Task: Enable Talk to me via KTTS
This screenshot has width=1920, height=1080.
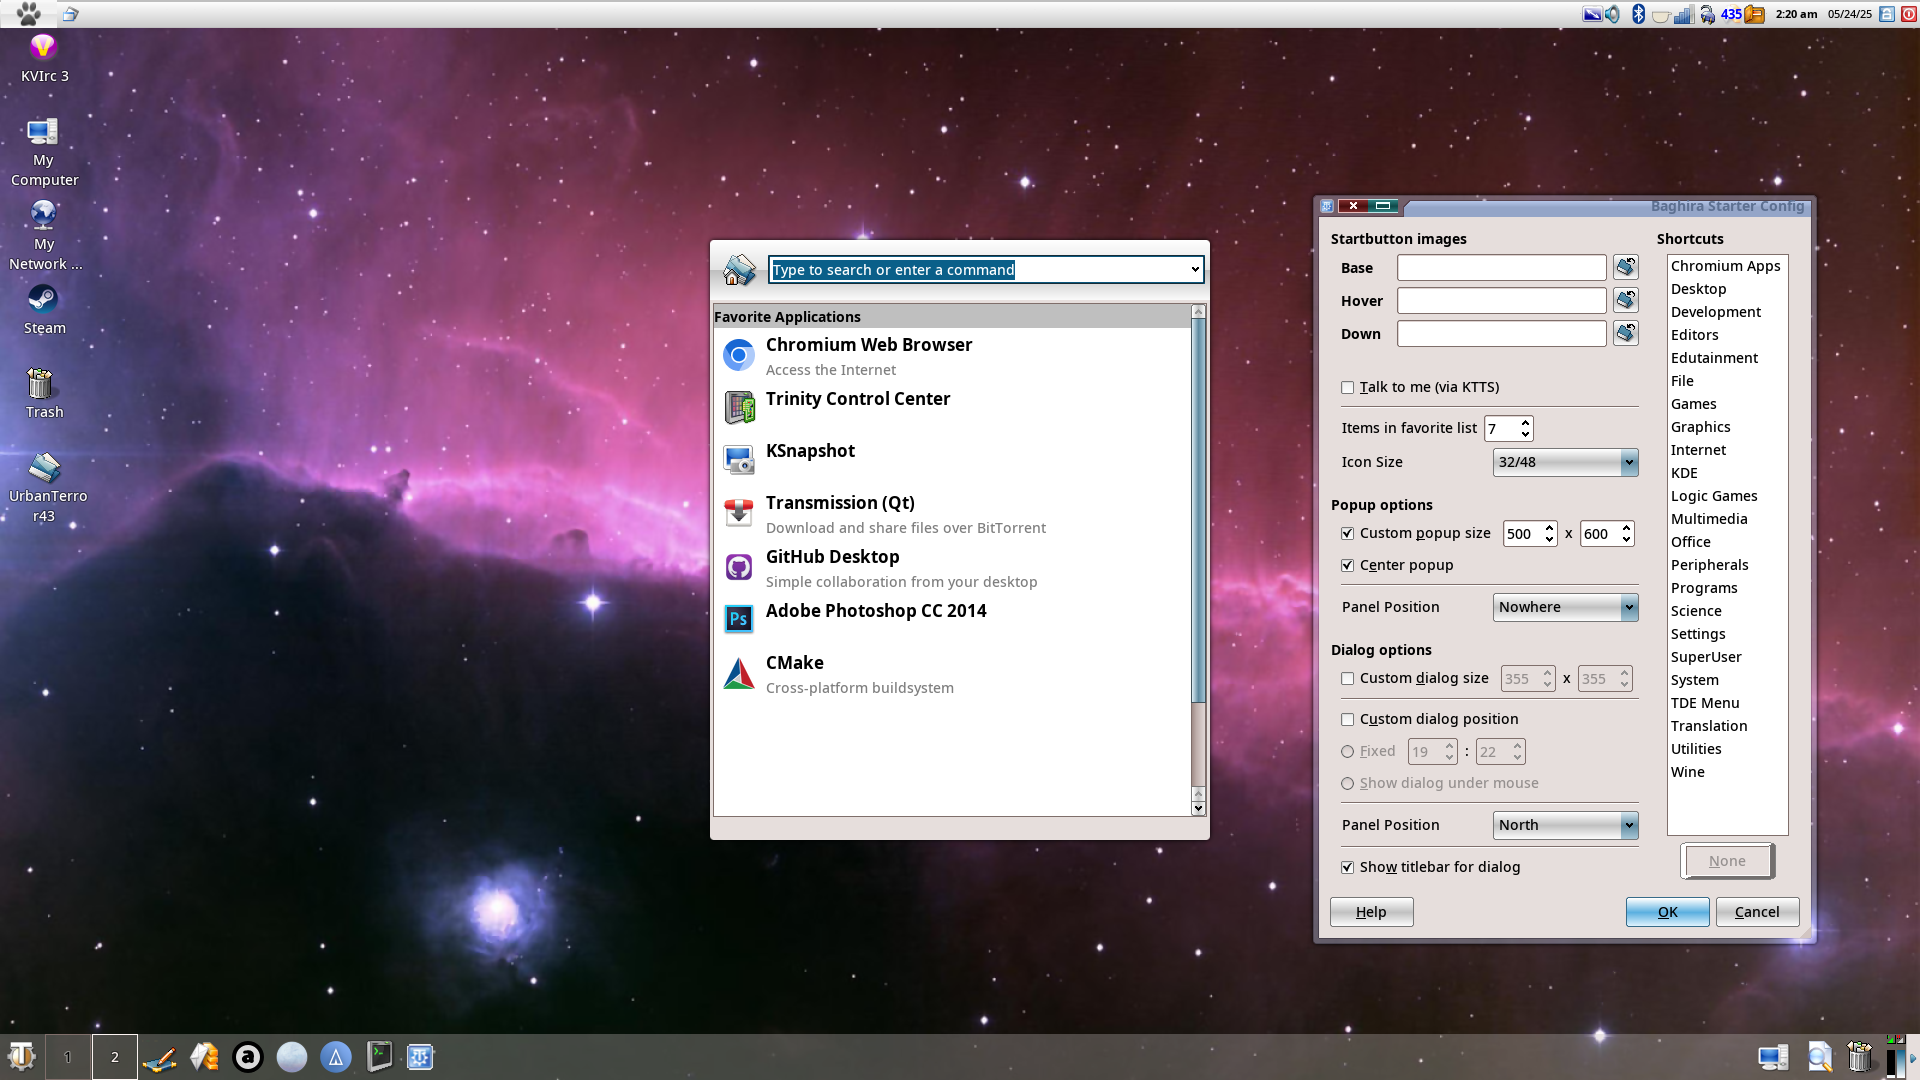Action: (x=1348, y=388)
